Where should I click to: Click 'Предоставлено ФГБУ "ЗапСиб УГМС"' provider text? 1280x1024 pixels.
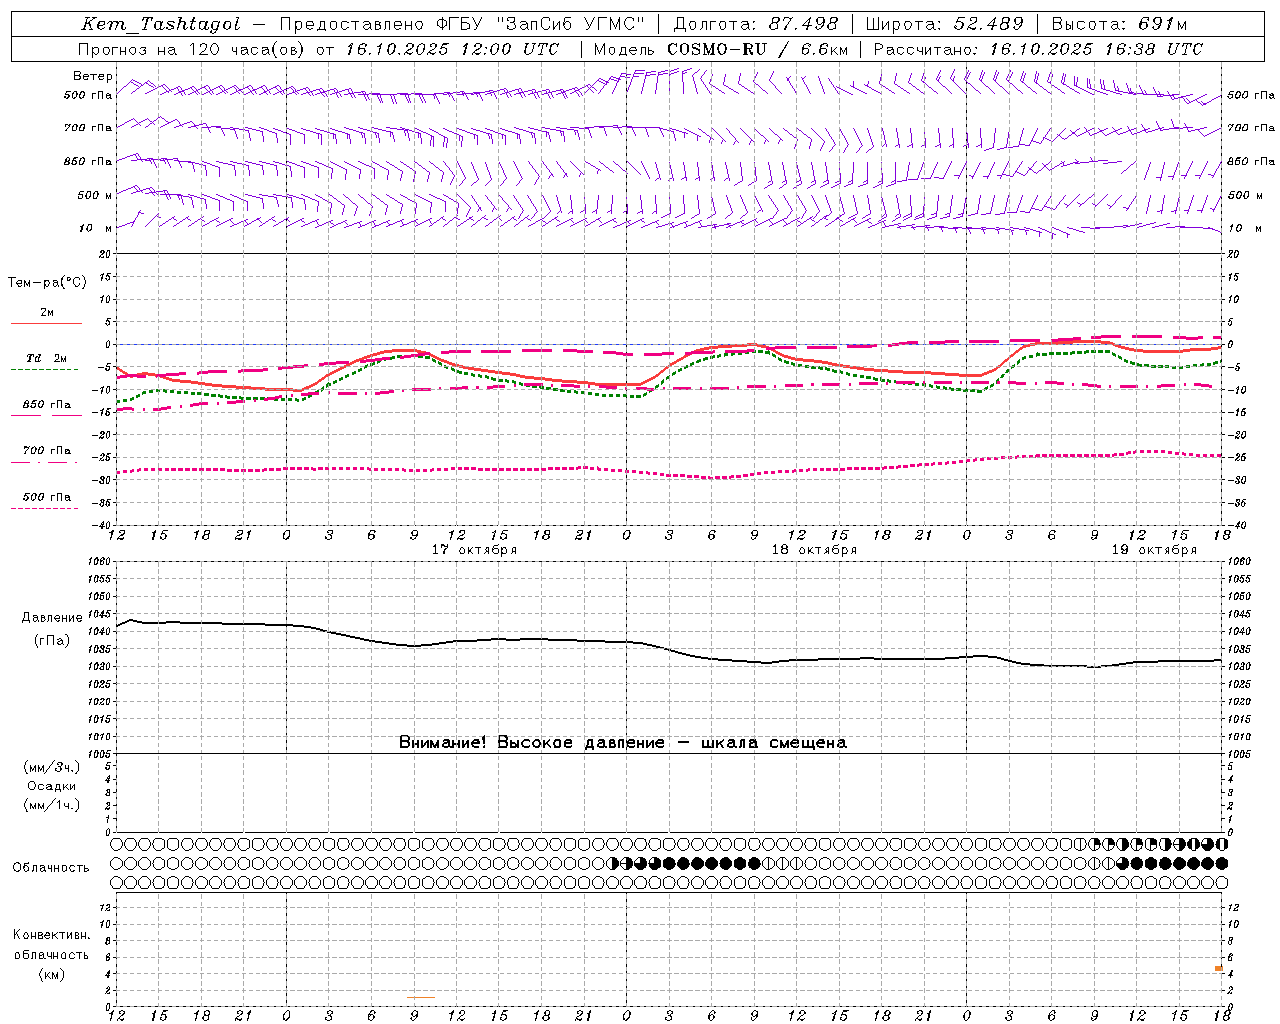click(x=462, y=24)
